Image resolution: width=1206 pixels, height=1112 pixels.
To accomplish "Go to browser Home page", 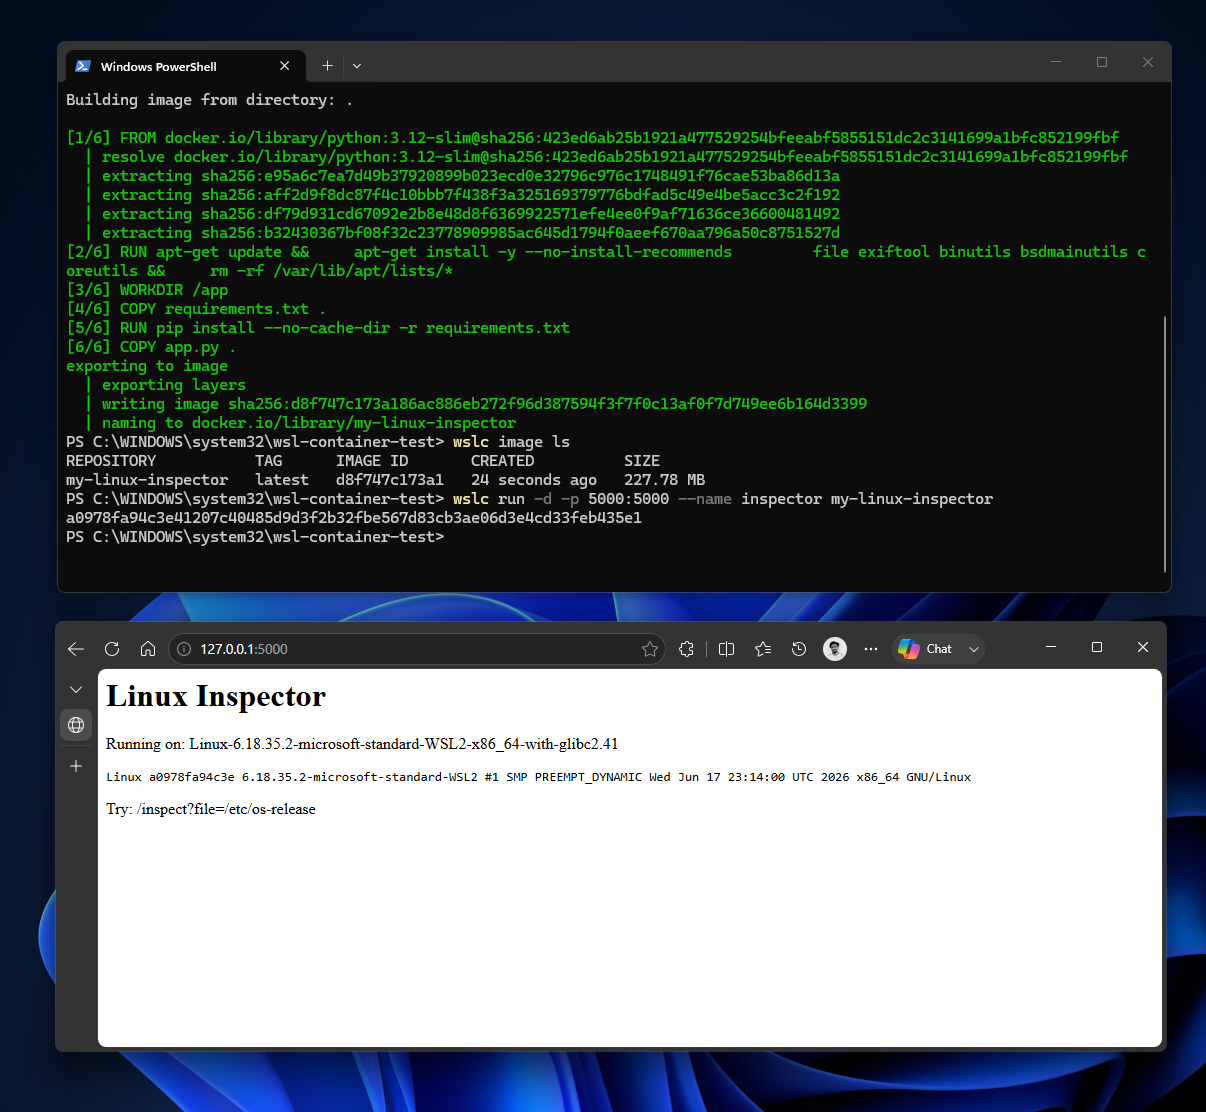I will (x=148, y=649).
